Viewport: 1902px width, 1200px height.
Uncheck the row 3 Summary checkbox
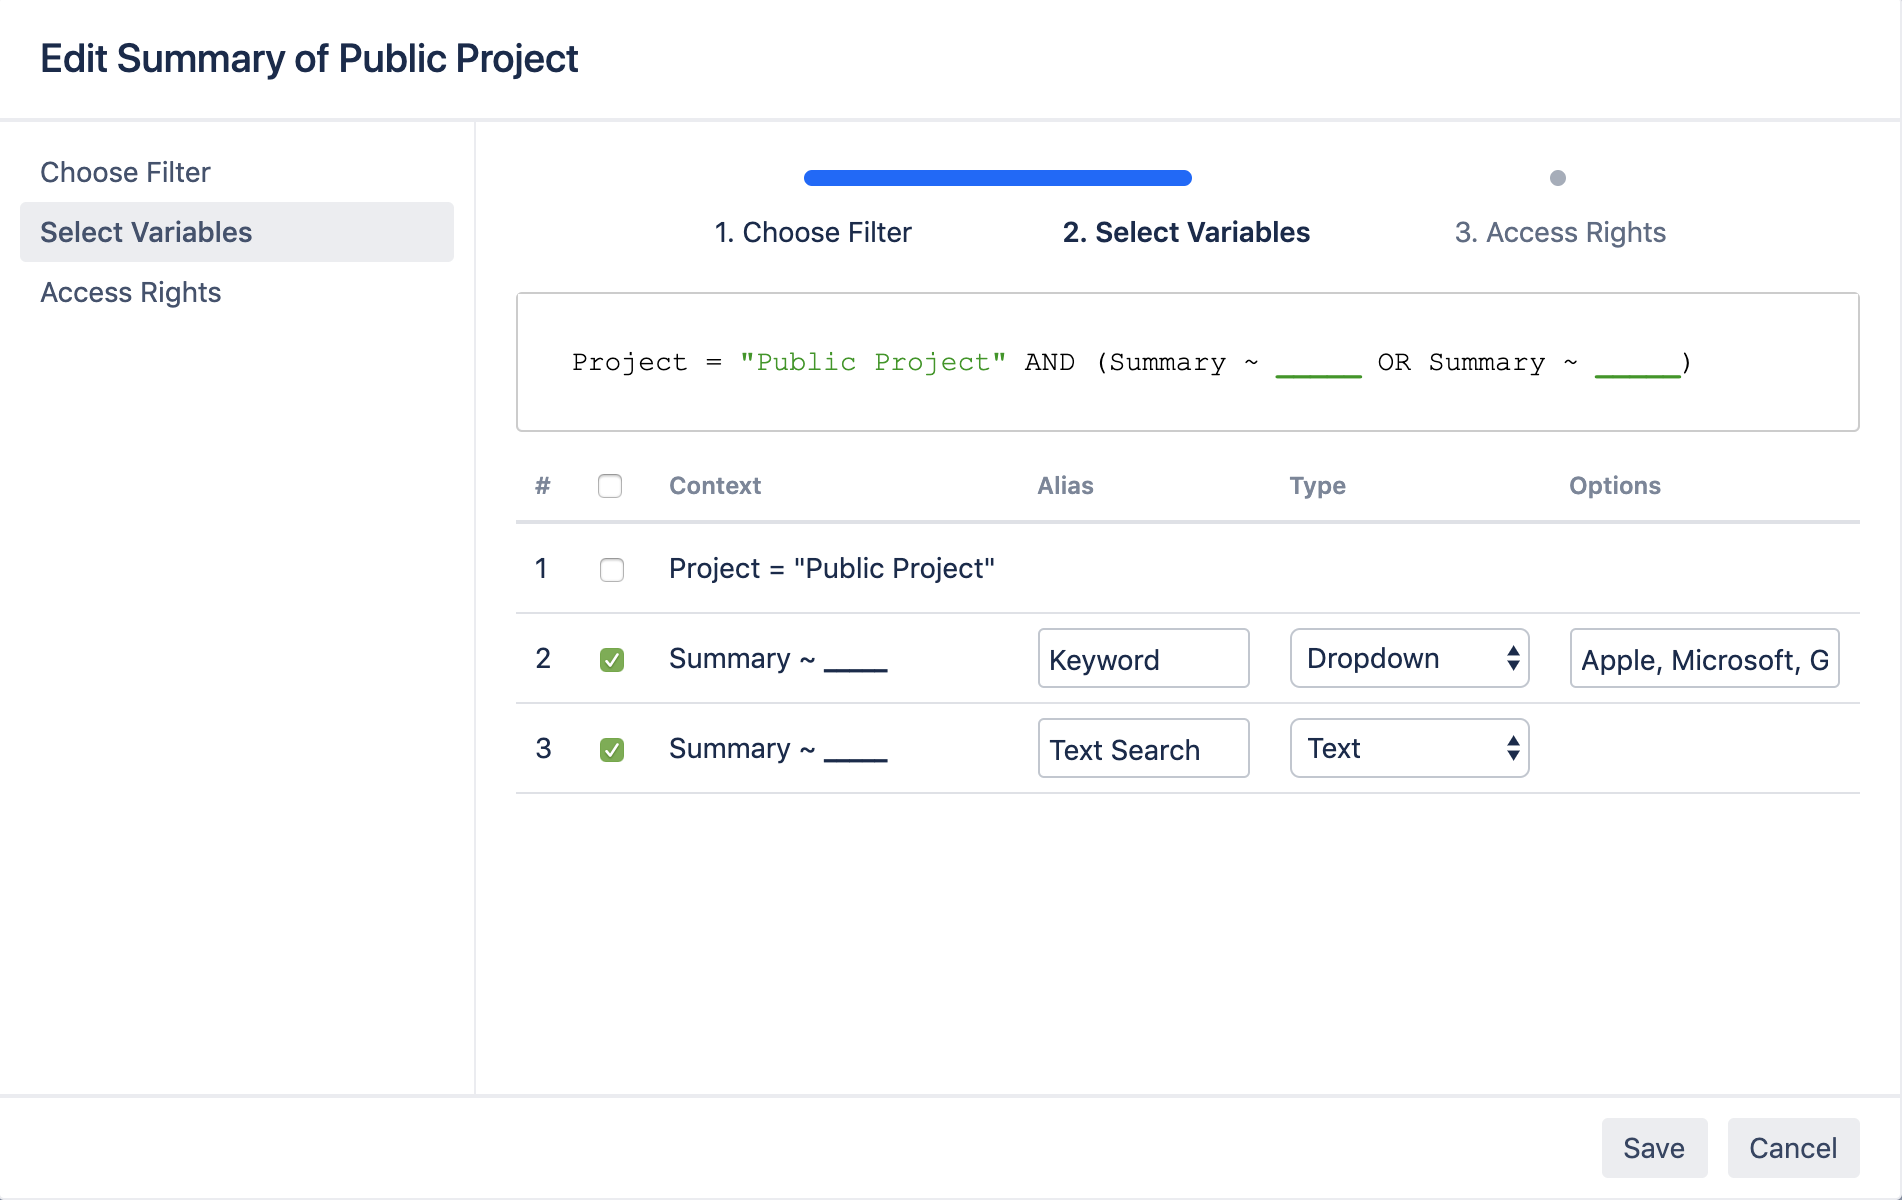pos(611,750)
